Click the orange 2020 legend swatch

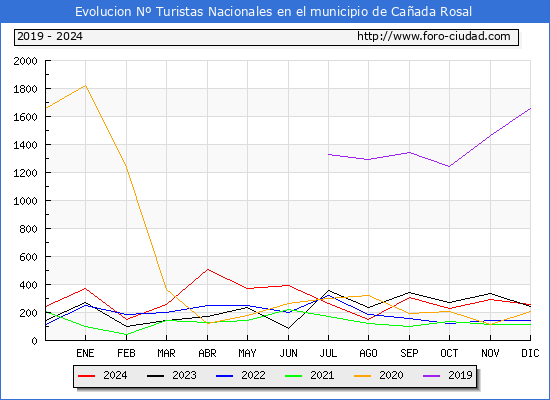[363, 376]
